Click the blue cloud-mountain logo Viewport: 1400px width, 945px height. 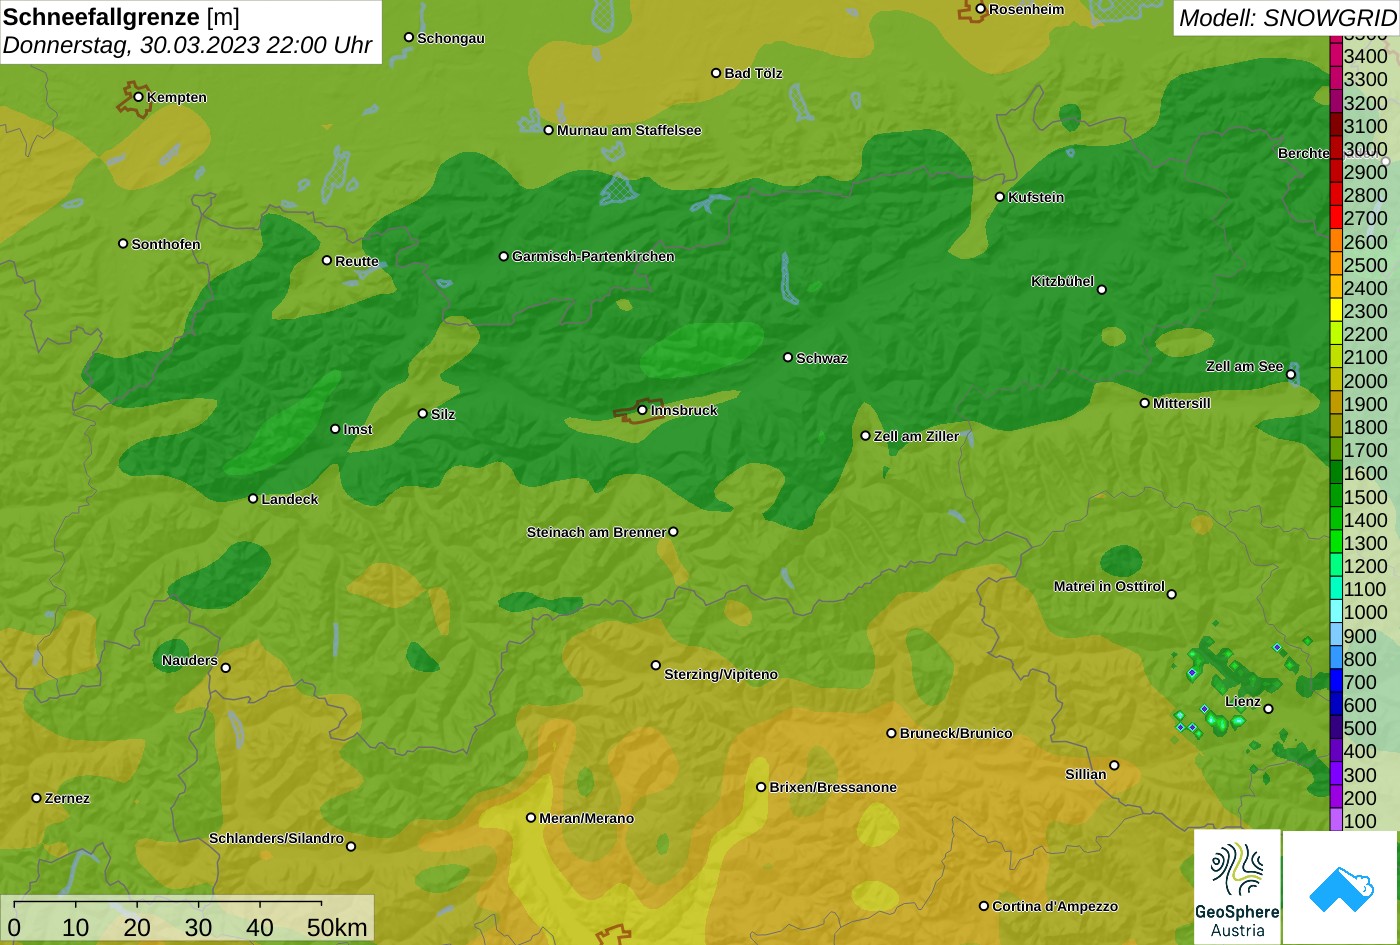point(1340,887)
